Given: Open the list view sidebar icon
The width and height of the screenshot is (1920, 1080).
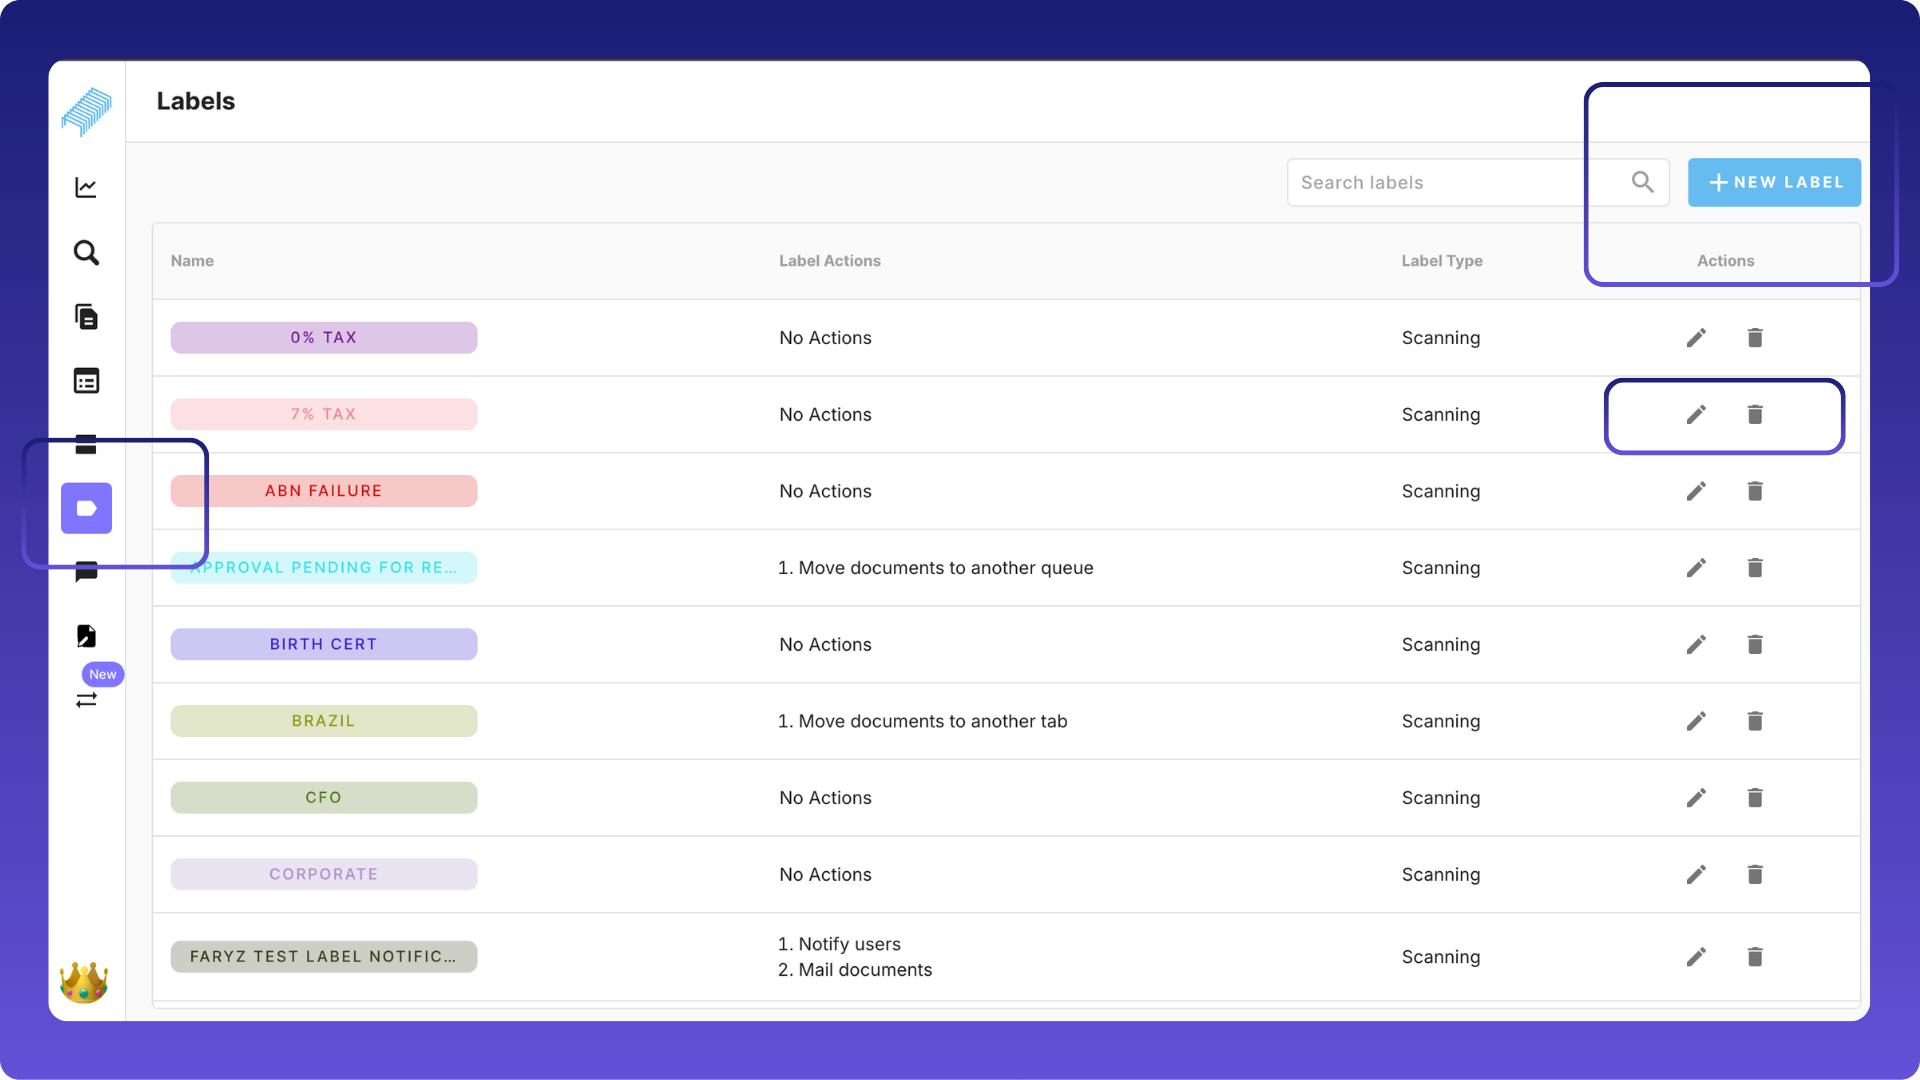Looking at the screenshot, I should pyautogui.click(x=86, y=381).
